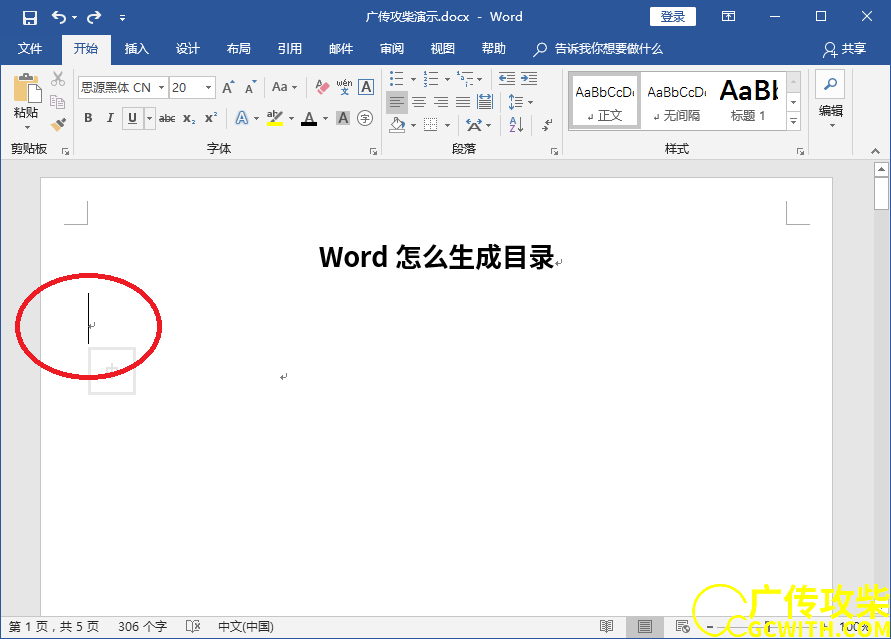Viewport: 891px width, 639px height.
Task: Expand the font color dropdown arrow
Action: (326, 119)
